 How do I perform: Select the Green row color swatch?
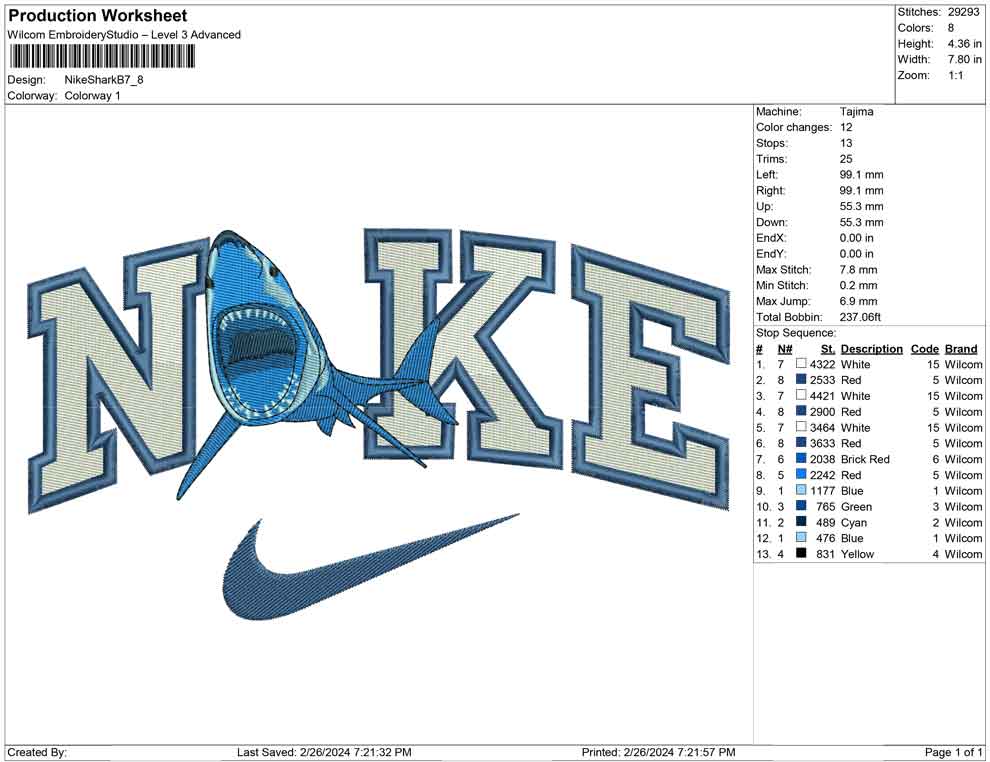[x=801, y=506]
